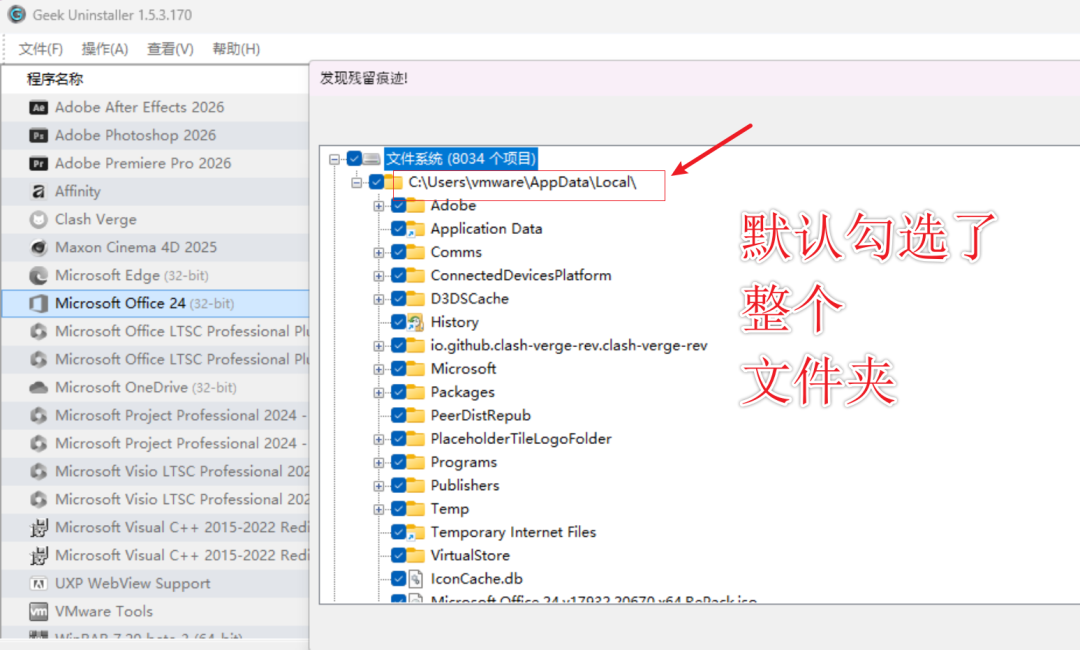Click the UXP WebView Support icon
Image resolution: width=1080 pixels, height=650 pixels.
coord(39,584)
